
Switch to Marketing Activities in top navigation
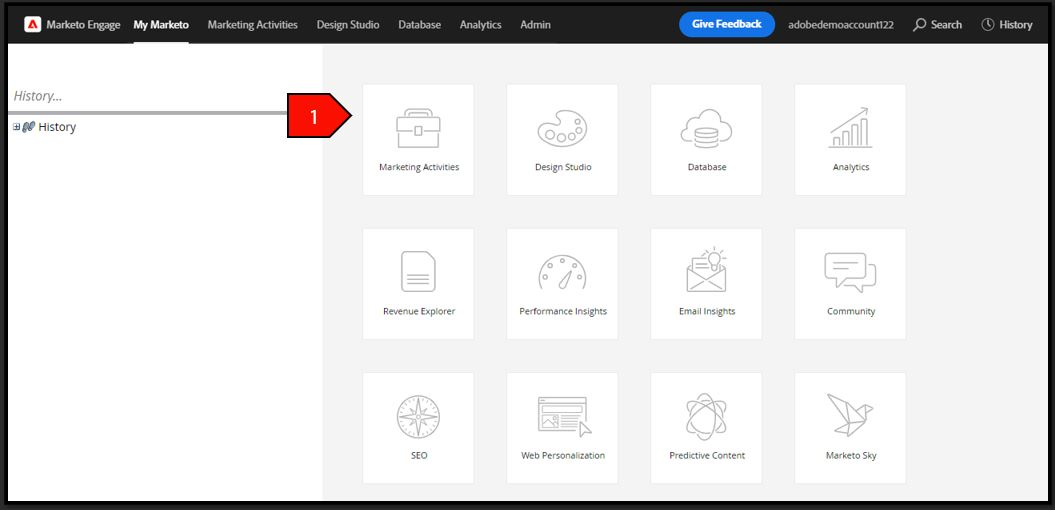(252, 25)
